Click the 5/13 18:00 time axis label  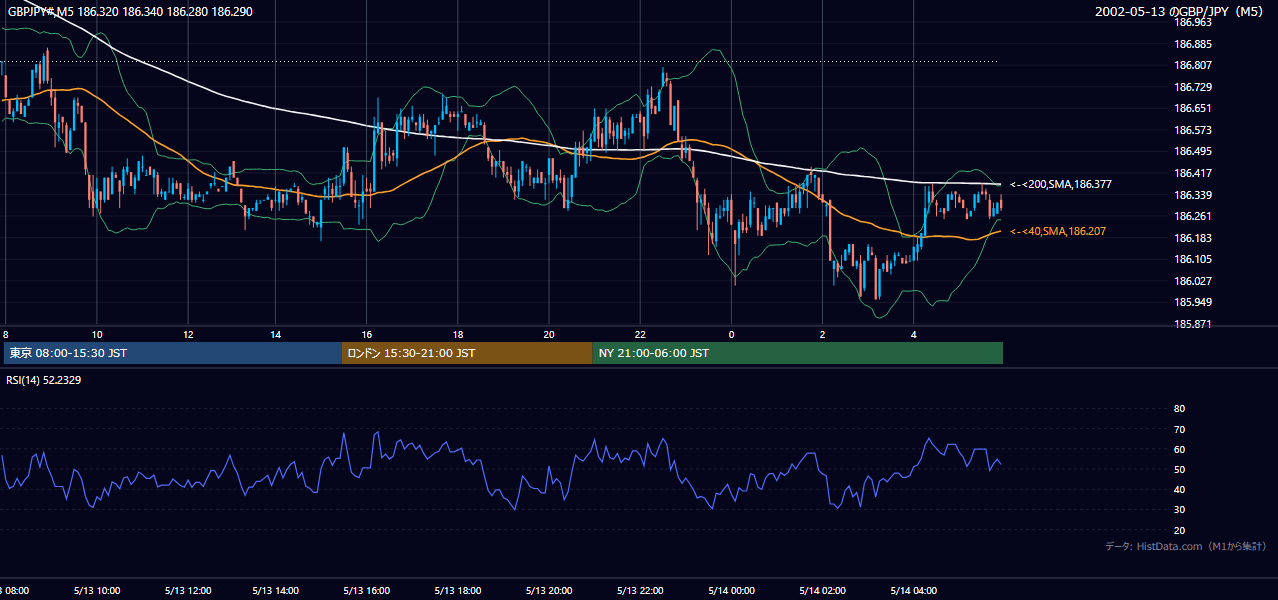point(460,590)
